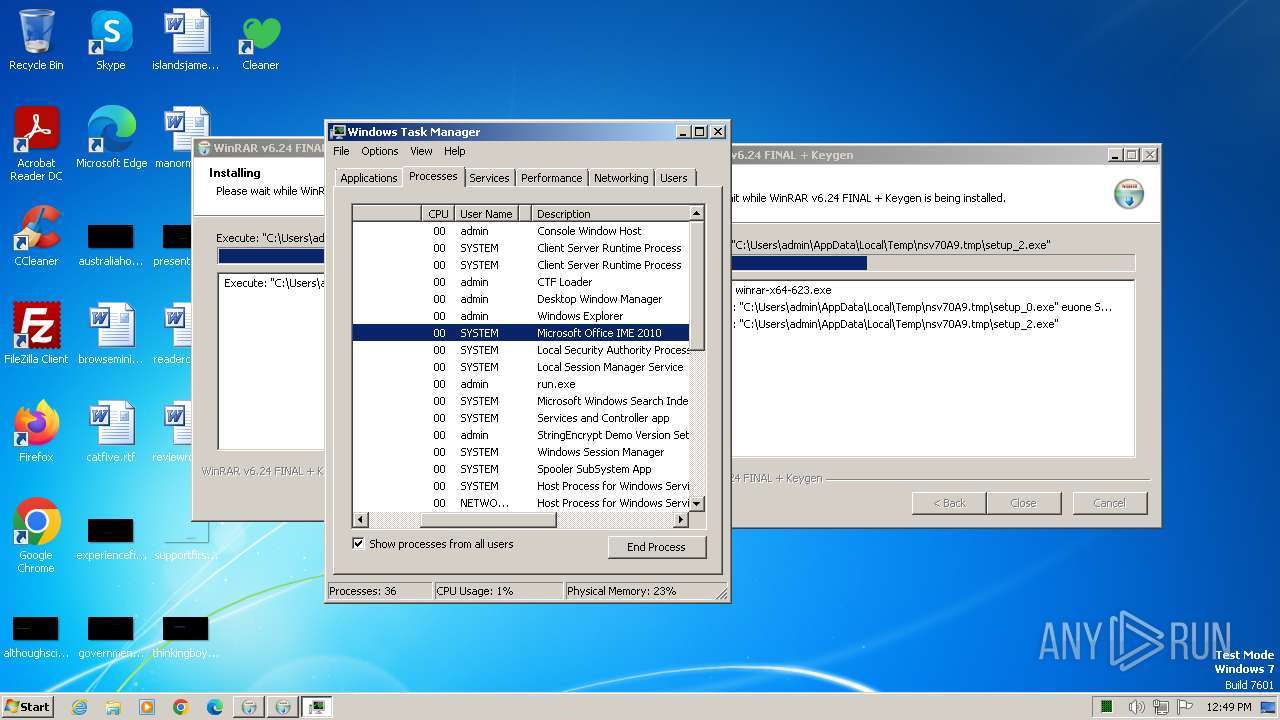This screenshot has height=720, width=1280.
Task: Sort processes by User Name column
Action: (486, 213)
